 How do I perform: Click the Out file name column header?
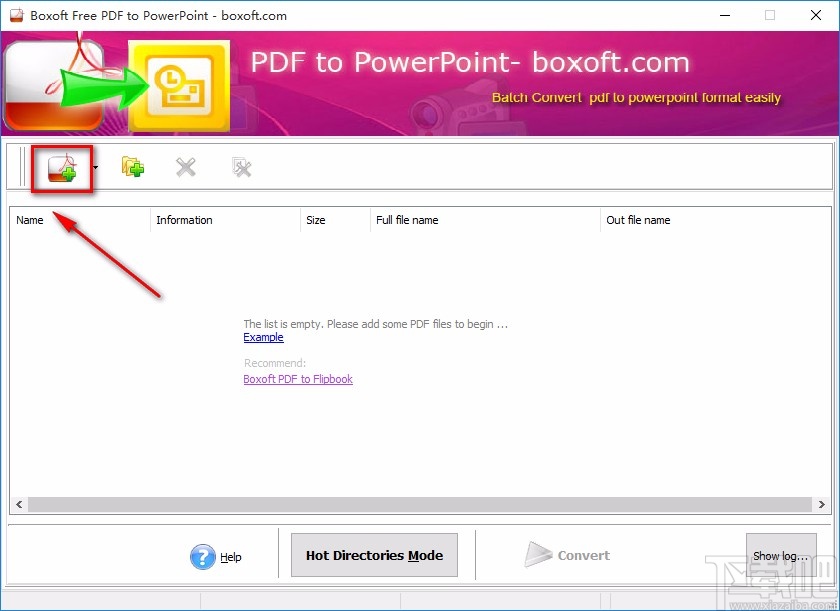[715, 220]
